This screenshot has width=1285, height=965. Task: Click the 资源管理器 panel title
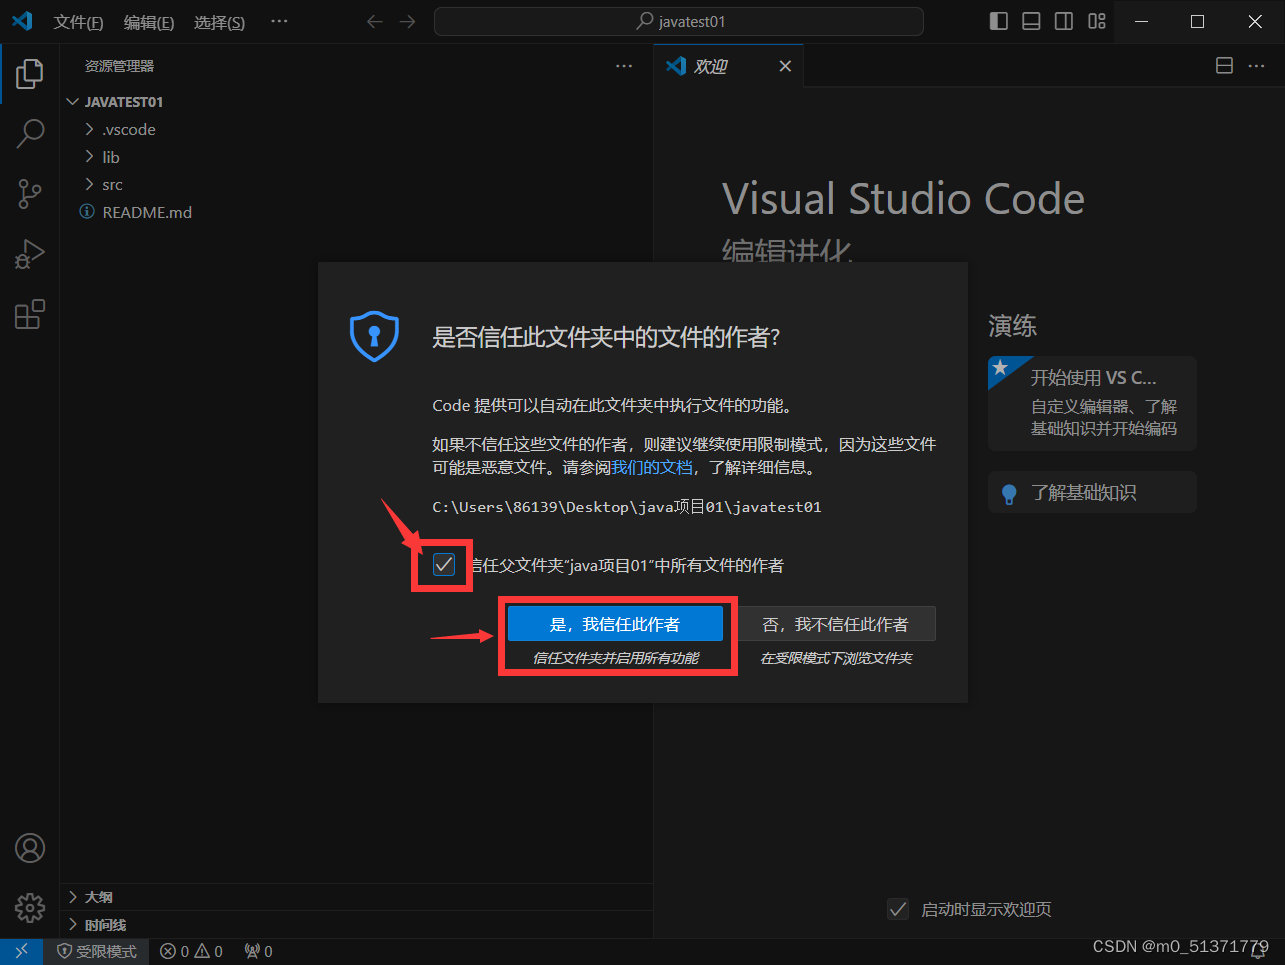point(119,66)
